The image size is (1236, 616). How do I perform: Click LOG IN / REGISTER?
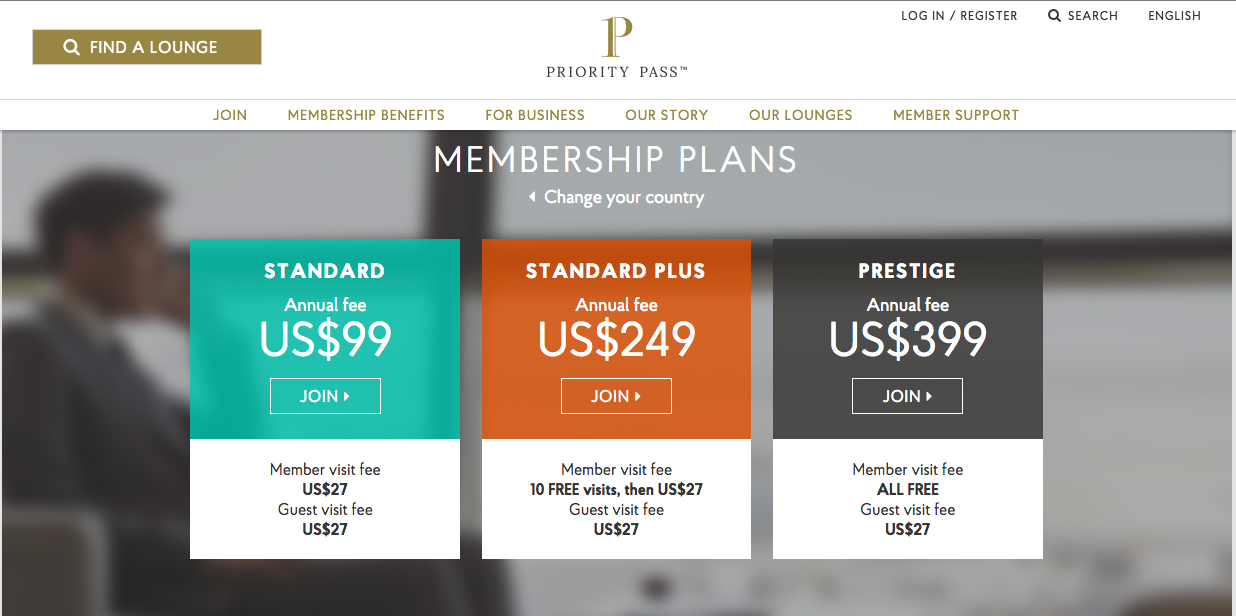click(x=959, y=15)
